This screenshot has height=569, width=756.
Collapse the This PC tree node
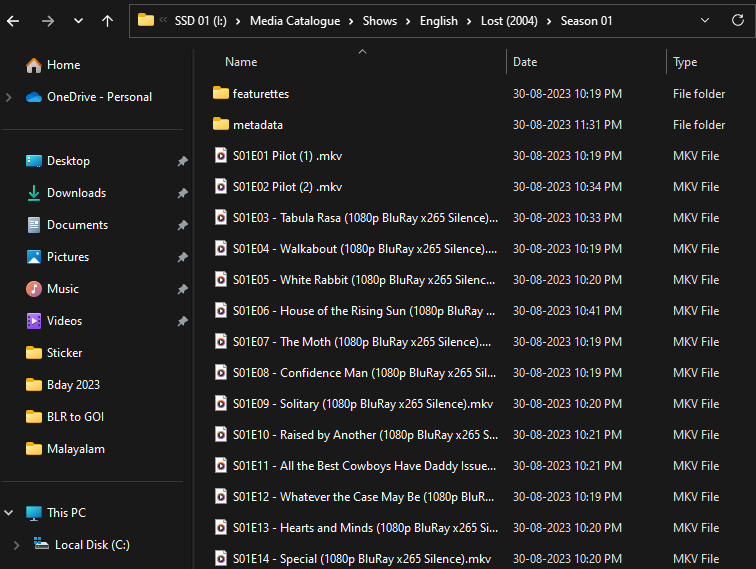click(9, 513)
